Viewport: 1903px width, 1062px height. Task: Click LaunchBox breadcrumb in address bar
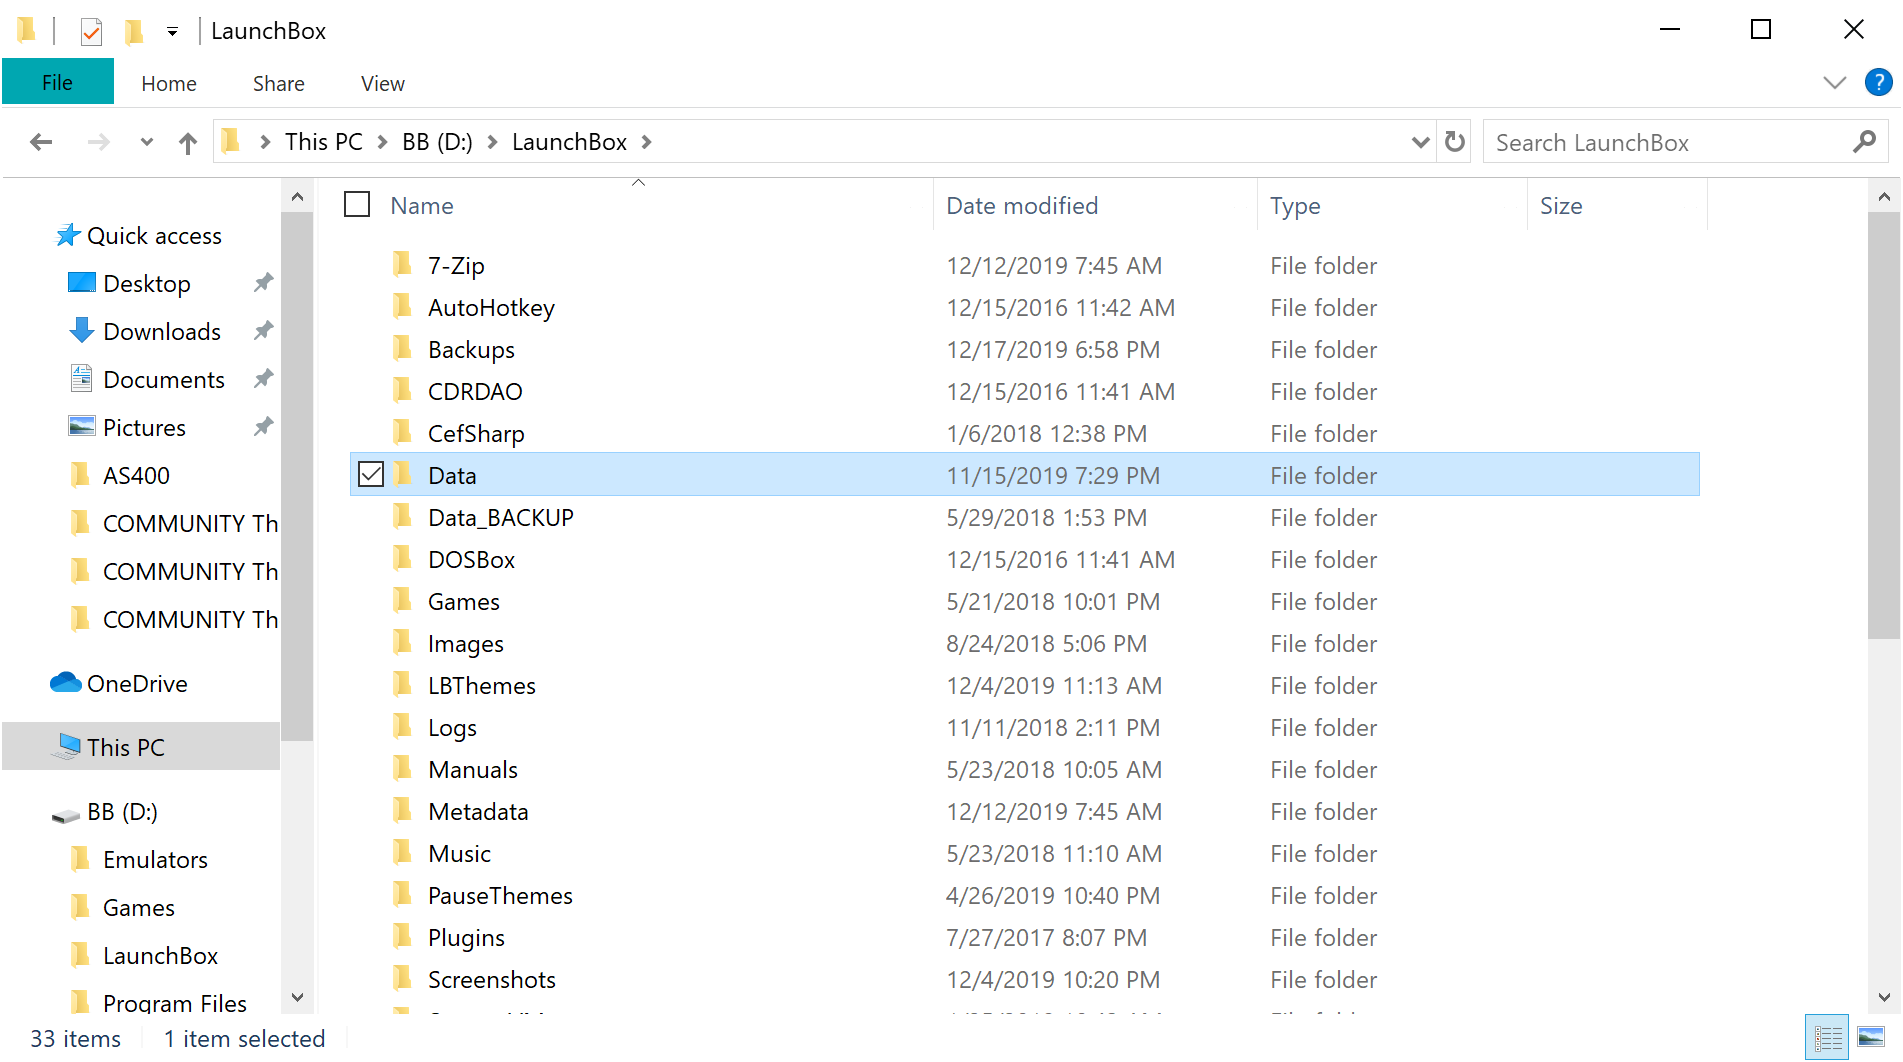click(569, 142)
